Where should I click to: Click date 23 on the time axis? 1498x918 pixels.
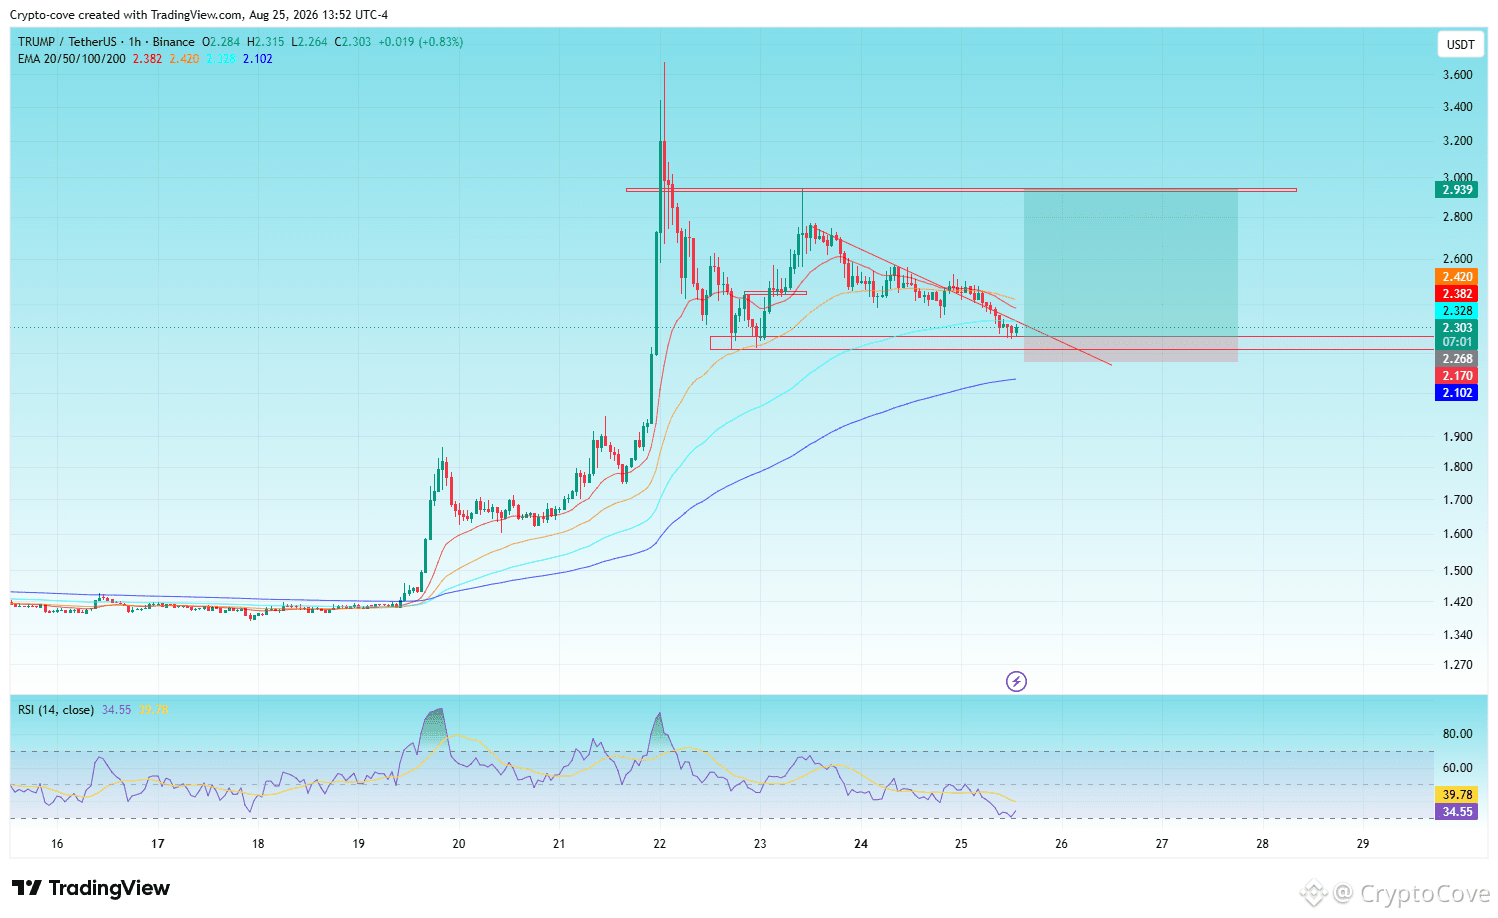point(760,844)
